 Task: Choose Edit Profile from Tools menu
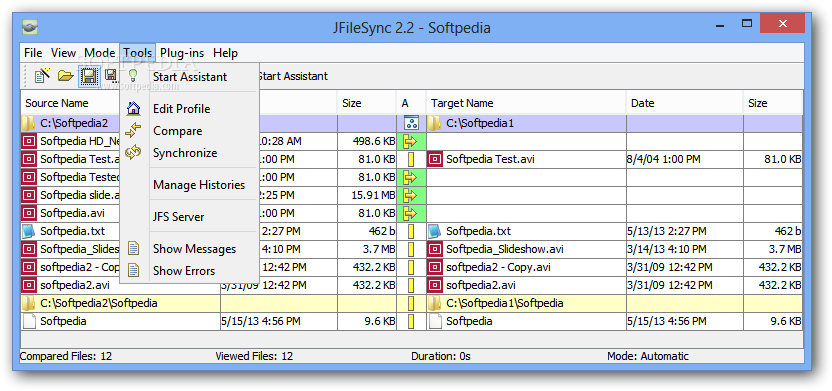pos(189,109)
